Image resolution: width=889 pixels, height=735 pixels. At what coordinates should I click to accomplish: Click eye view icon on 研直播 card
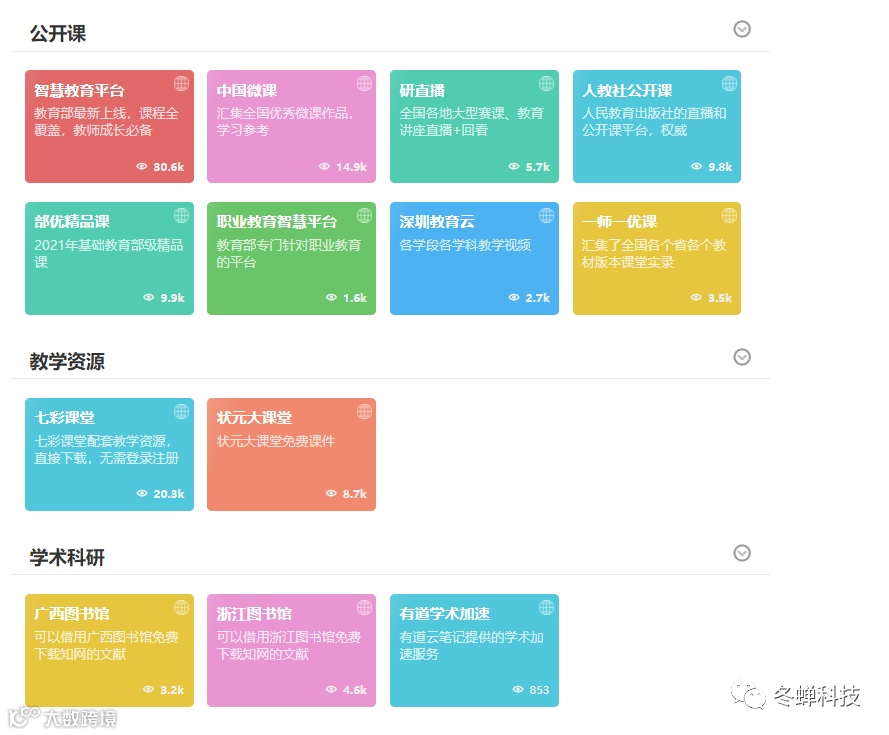pyautogui.click(x=514, y=166)
